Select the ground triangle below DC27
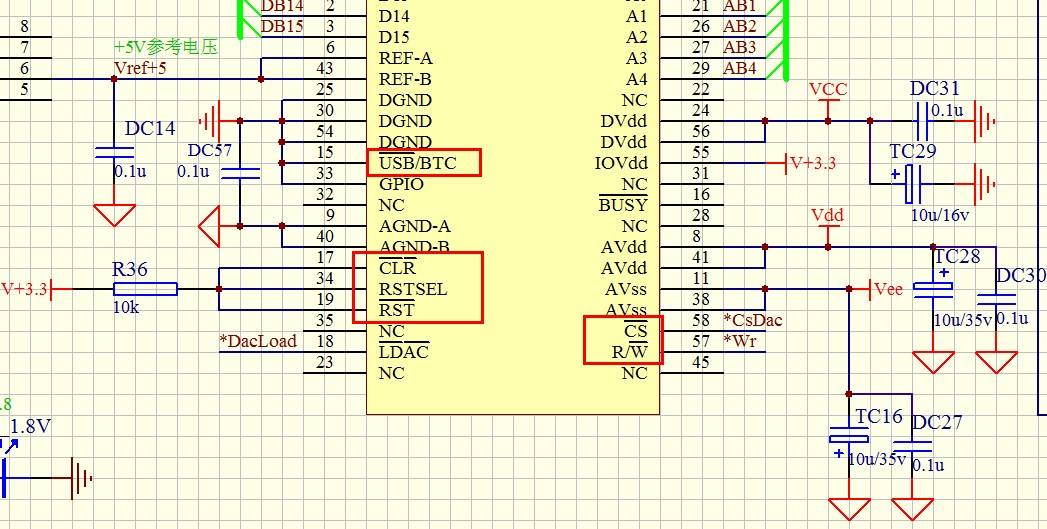This screenshot has width=1047, height=529. pos(912,509)
